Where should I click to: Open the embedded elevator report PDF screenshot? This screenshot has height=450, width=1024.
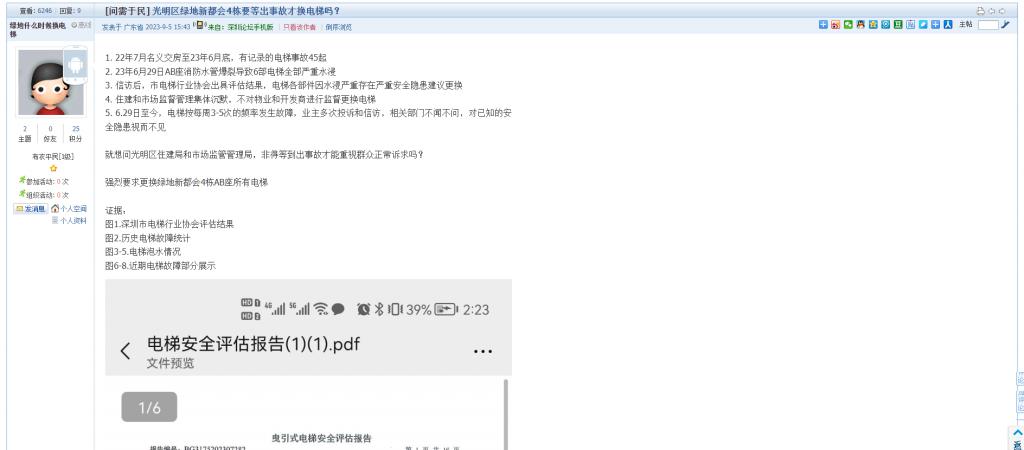click(x=308, y=364)
